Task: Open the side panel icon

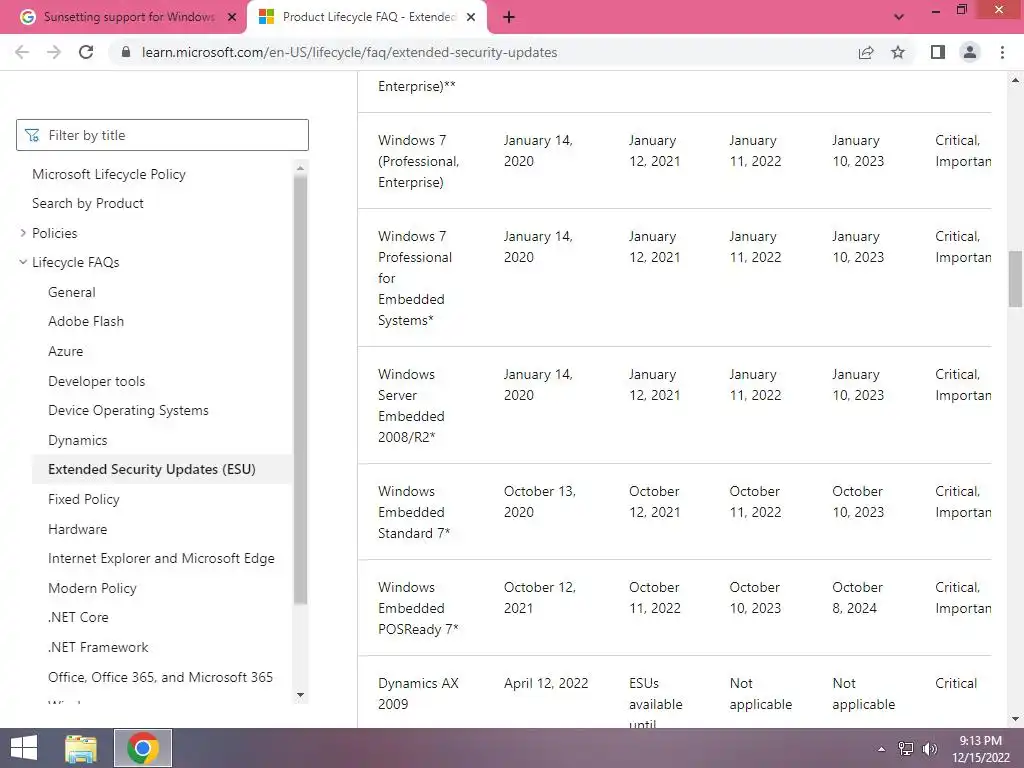Action: tap(938, 52)
